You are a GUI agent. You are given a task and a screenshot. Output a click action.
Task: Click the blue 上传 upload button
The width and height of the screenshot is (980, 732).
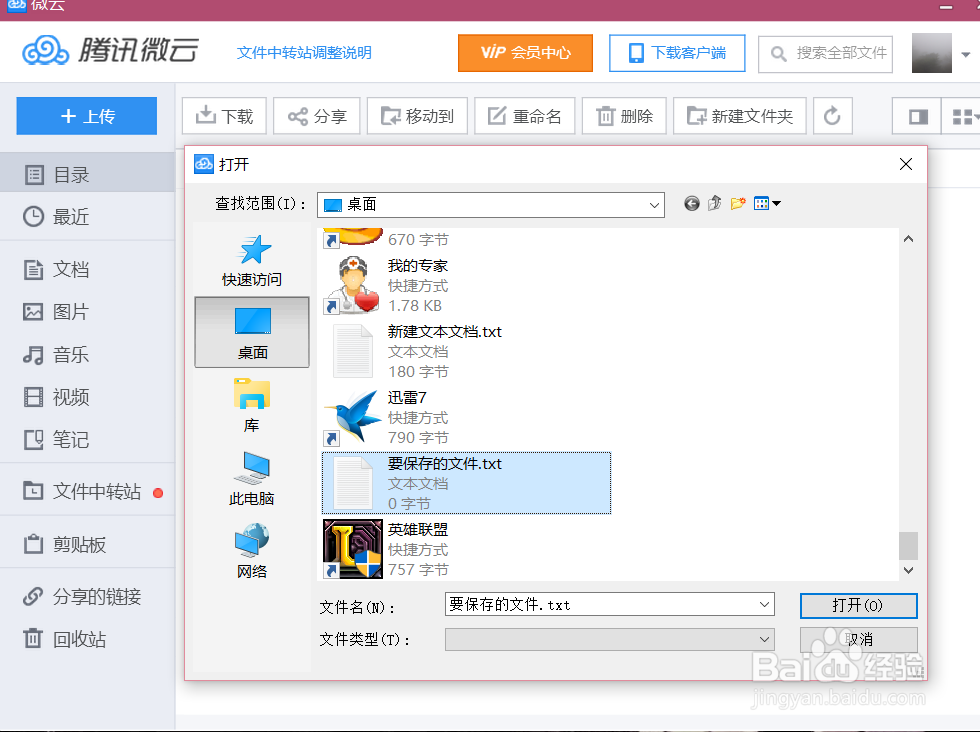tap(87, 116)
